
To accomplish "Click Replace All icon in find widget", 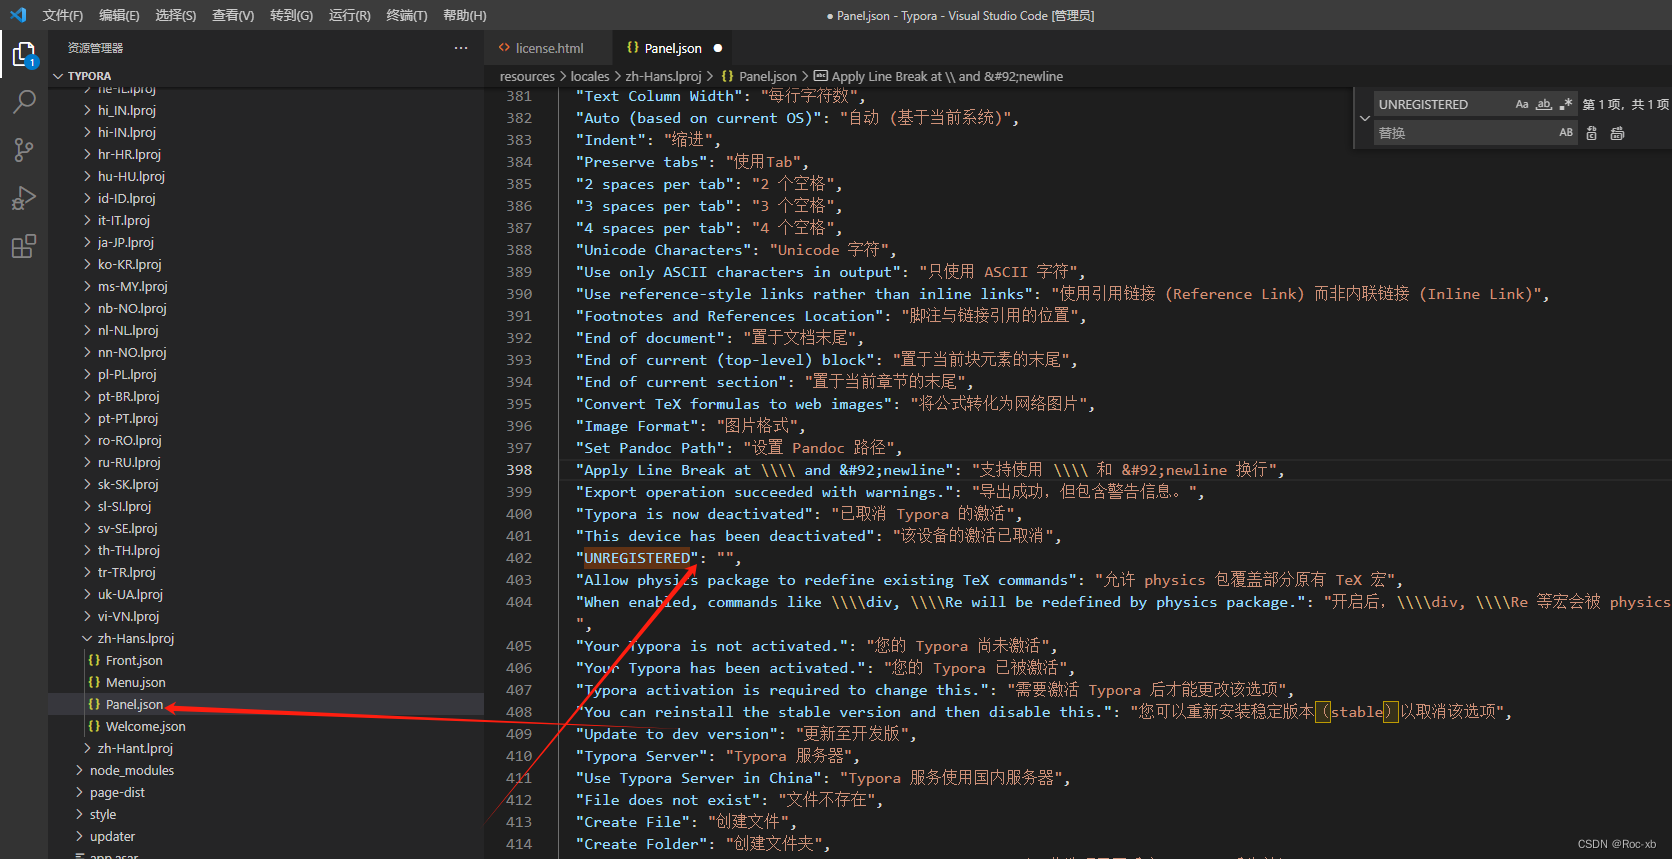I will [1617, 133].
